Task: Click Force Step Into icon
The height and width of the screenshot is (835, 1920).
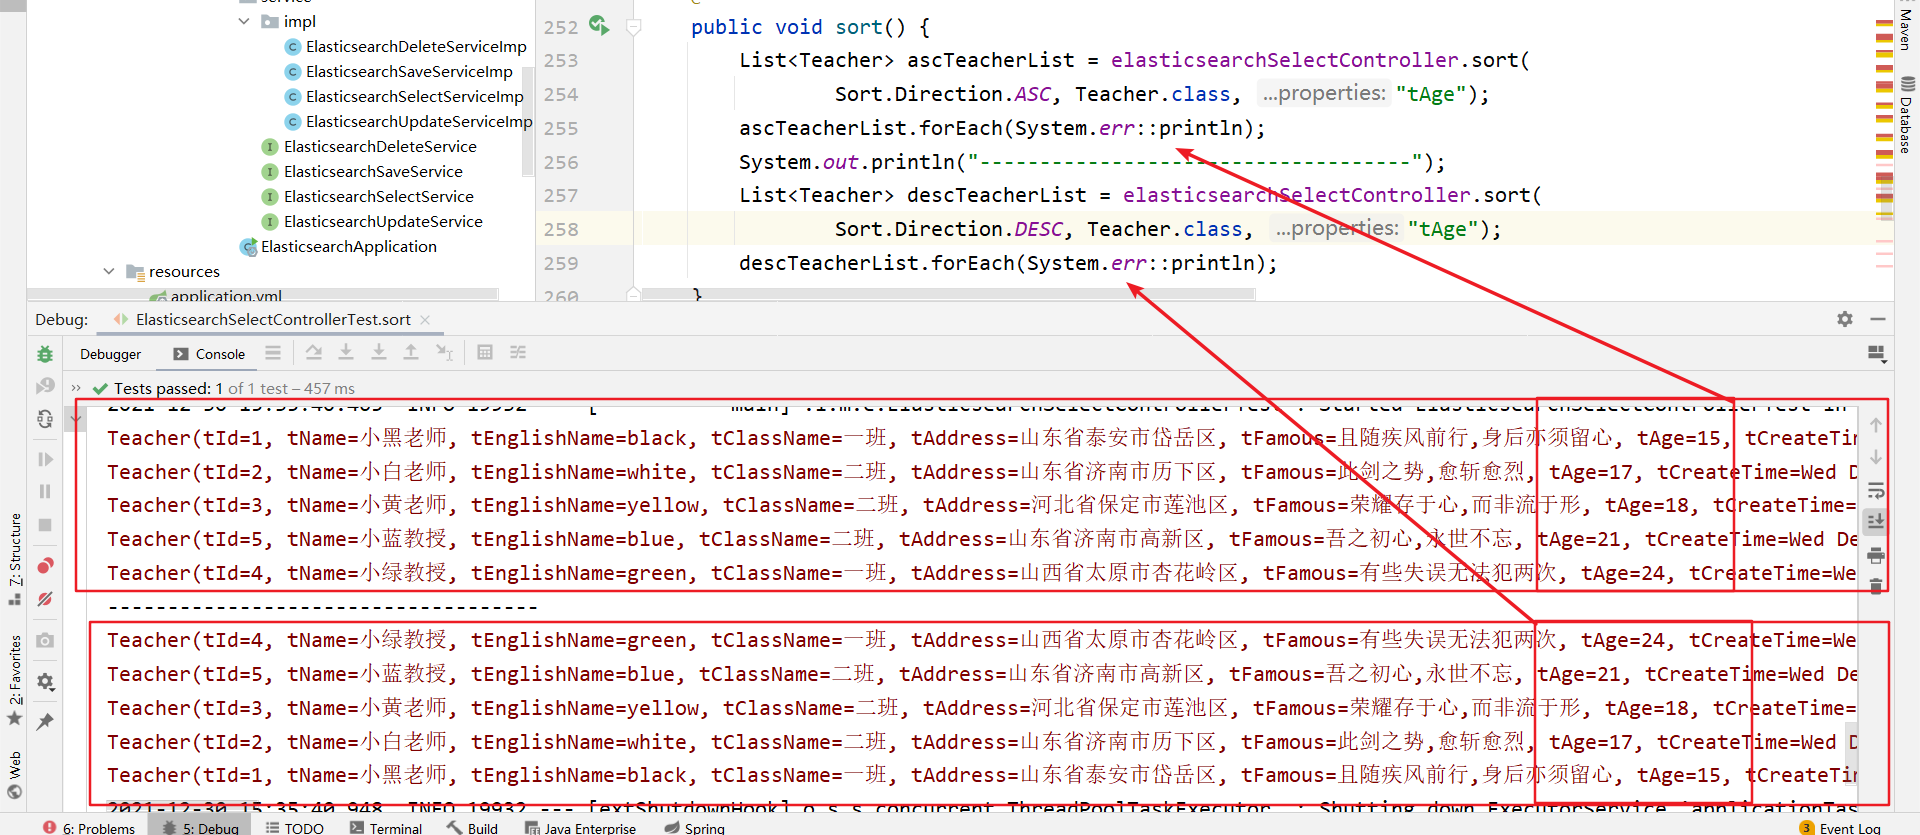Action: pos(379,352)
